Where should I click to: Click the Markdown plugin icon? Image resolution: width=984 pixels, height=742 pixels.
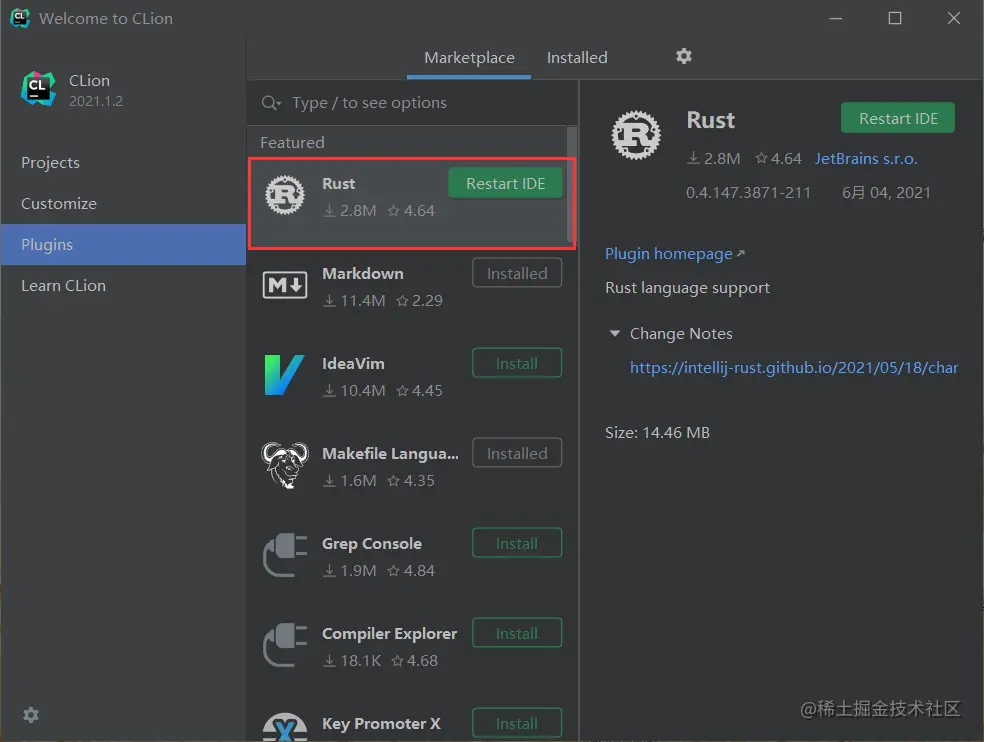(284, 285)
